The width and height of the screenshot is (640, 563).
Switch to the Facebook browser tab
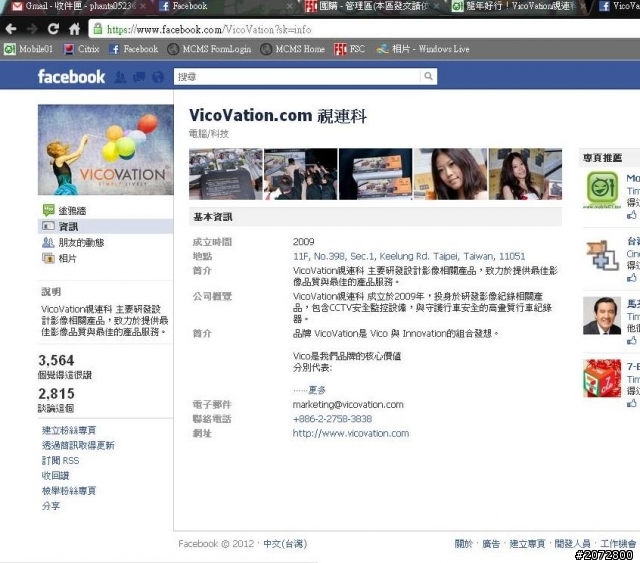[224, 6]
